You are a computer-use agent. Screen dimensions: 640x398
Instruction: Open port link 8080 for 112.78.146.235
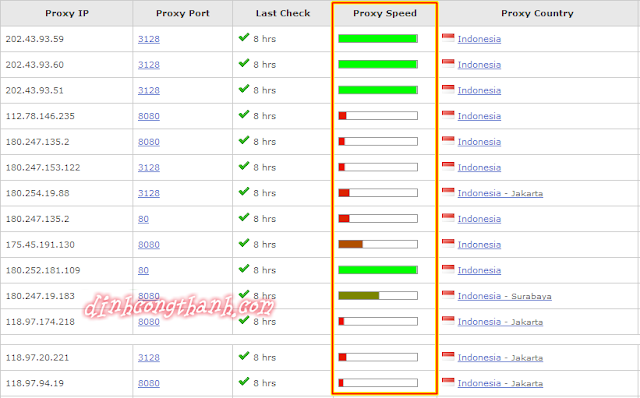pos(149,116)
